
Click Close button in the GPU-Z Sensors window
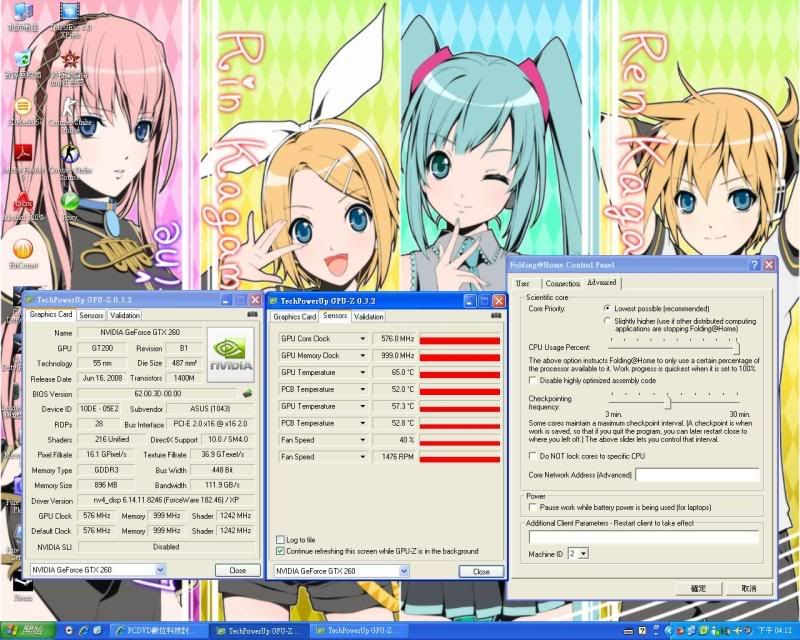pos(481,572)
